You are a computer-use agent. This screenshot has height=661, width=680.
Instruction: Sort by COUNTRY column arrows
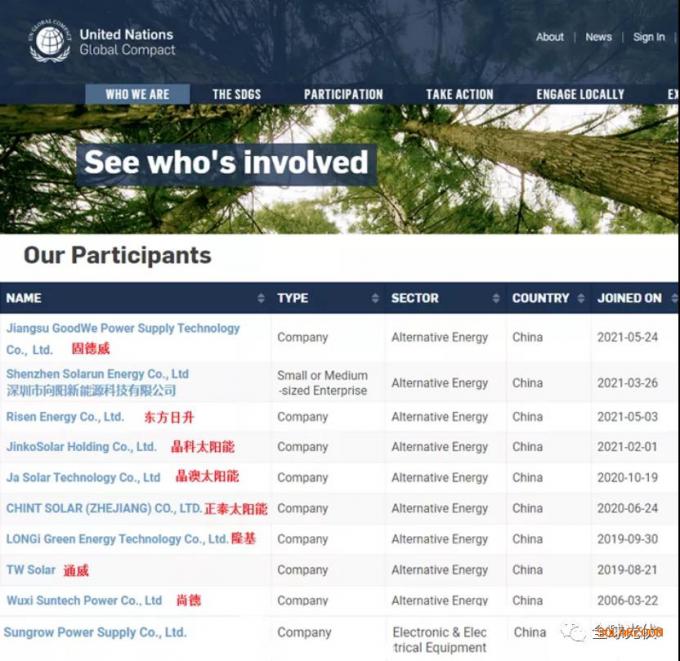581,298
